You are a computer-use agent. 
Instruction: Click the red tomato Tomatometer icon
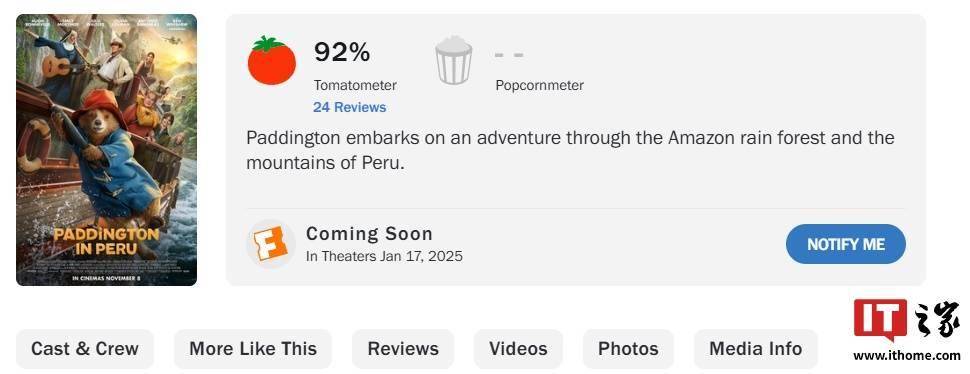272,60
